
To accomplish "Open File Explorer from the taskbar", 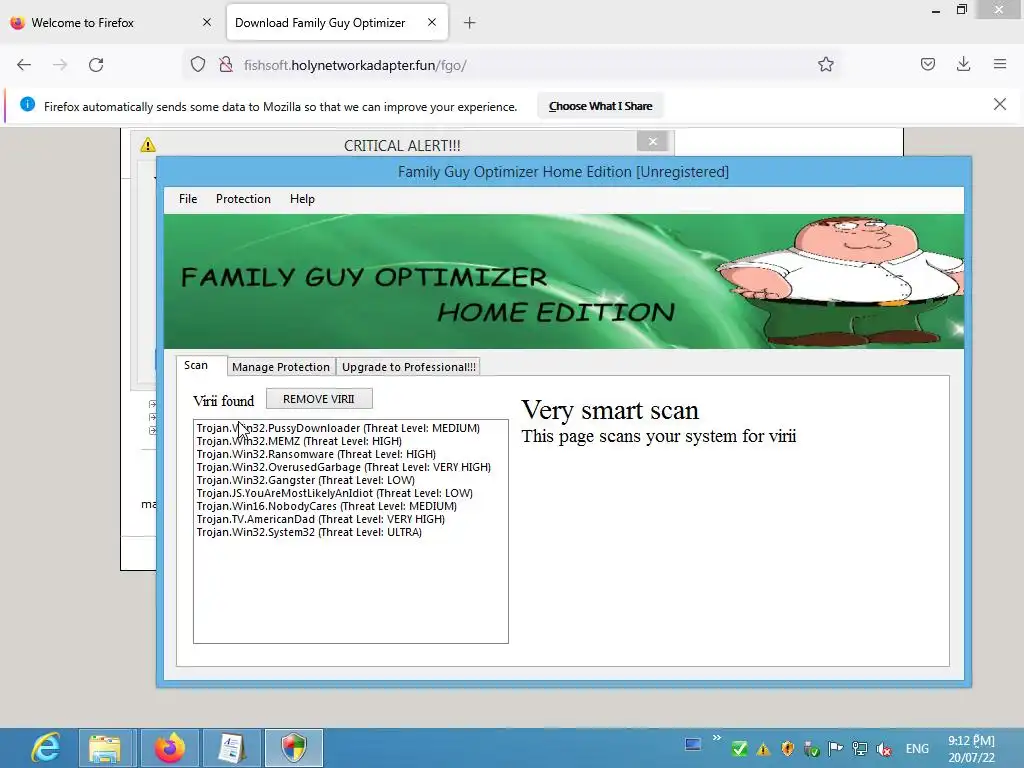I will click(x=105, y=748).
